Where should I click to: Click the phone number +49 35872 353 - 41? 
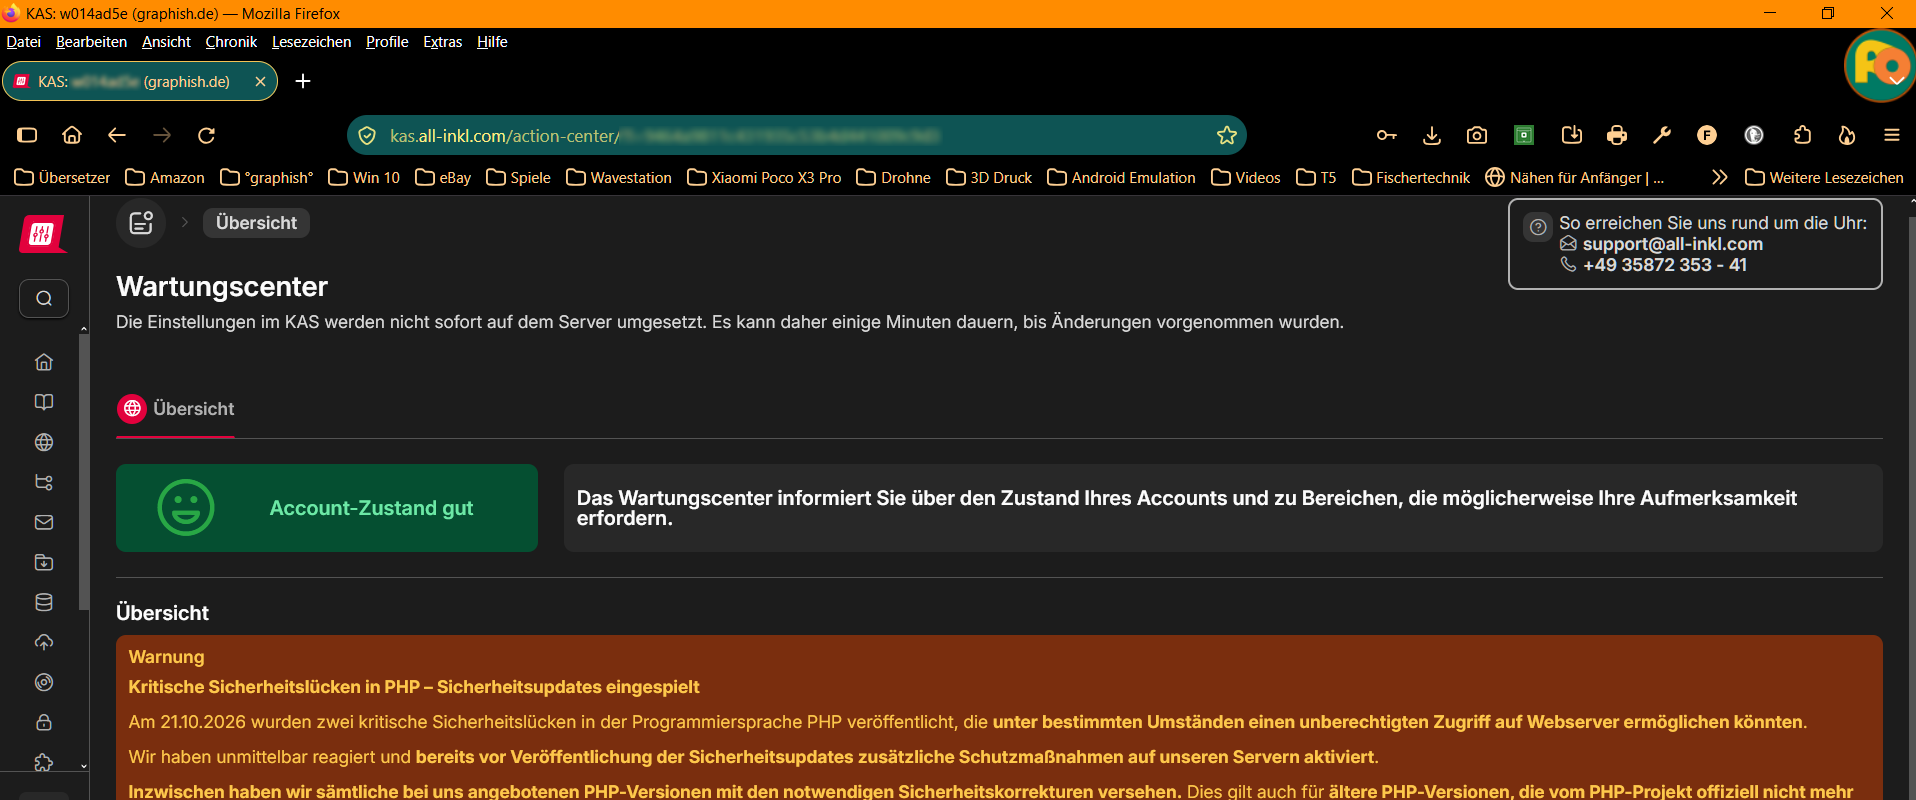pyautogui.click(x=1664, y=265)
